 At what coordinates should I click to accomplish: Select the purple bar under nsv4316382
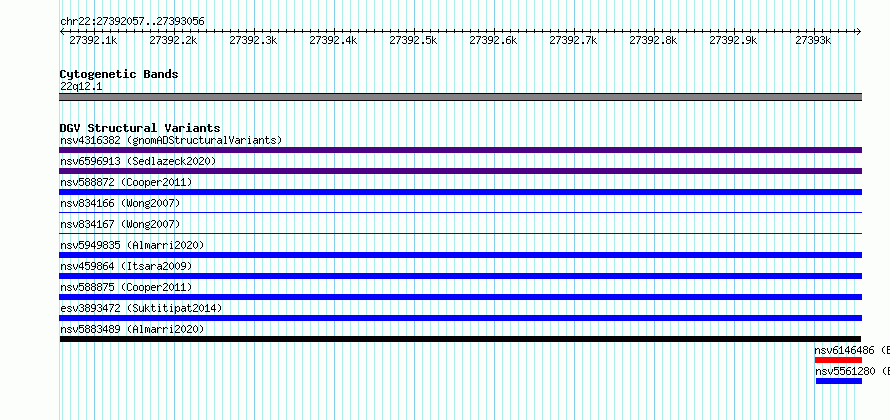coord(460,150)
